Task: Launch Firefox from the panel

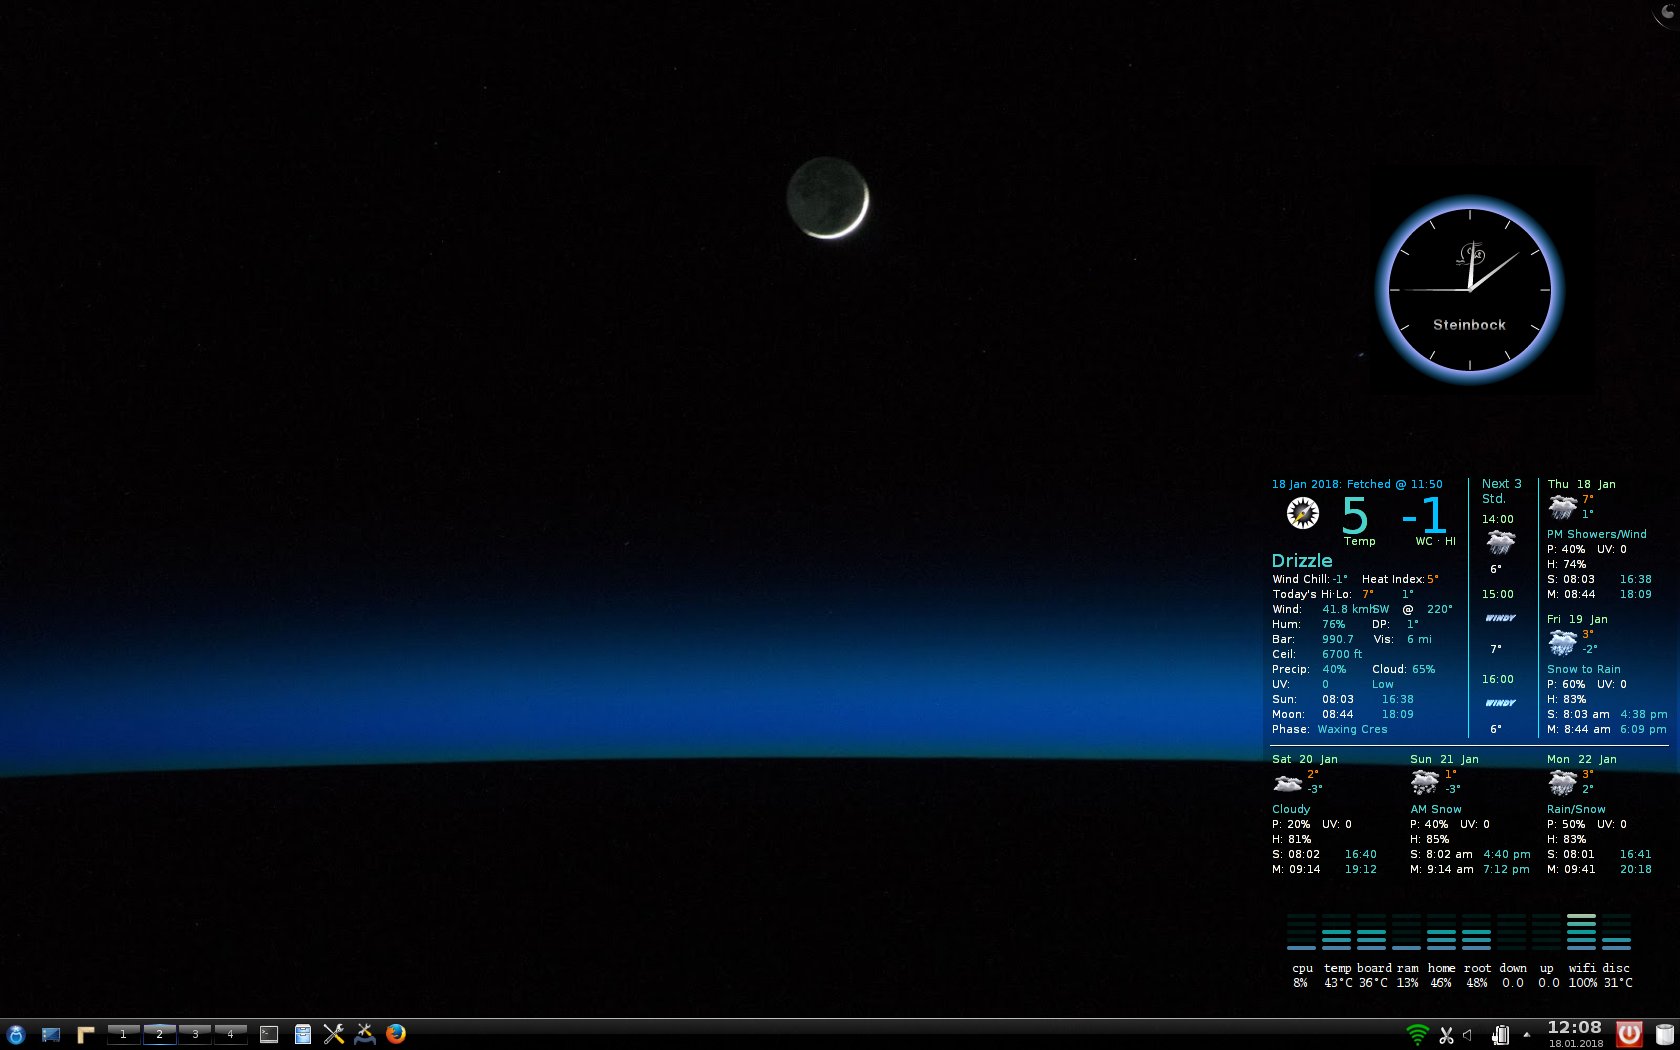Action: [x=396, y=1034]
